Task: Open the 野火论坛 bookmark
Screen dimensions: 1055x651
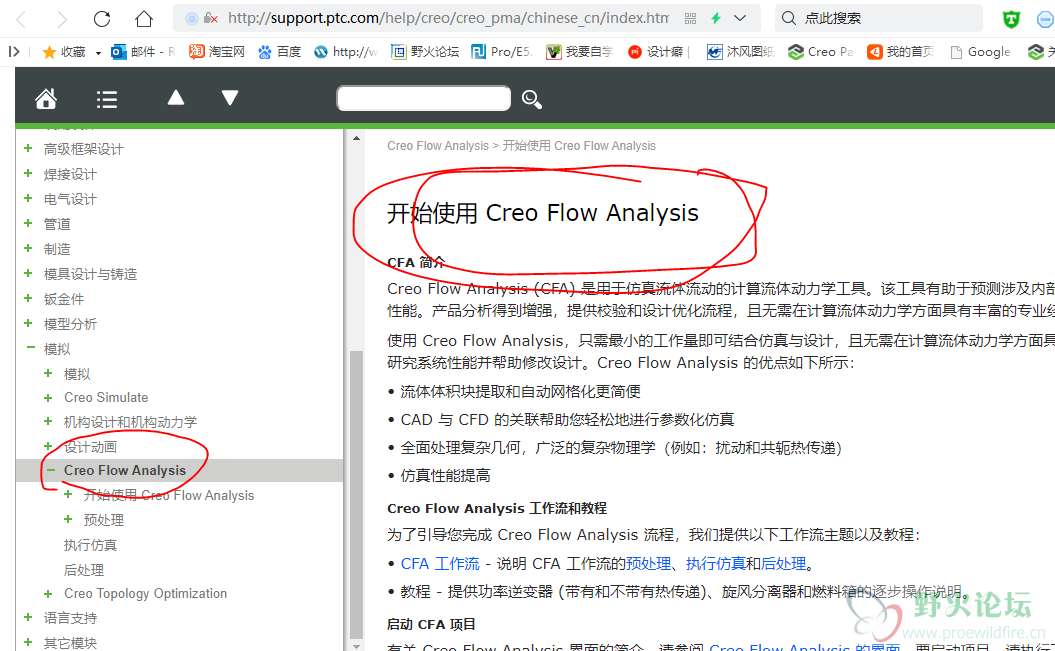Action: 425,52
